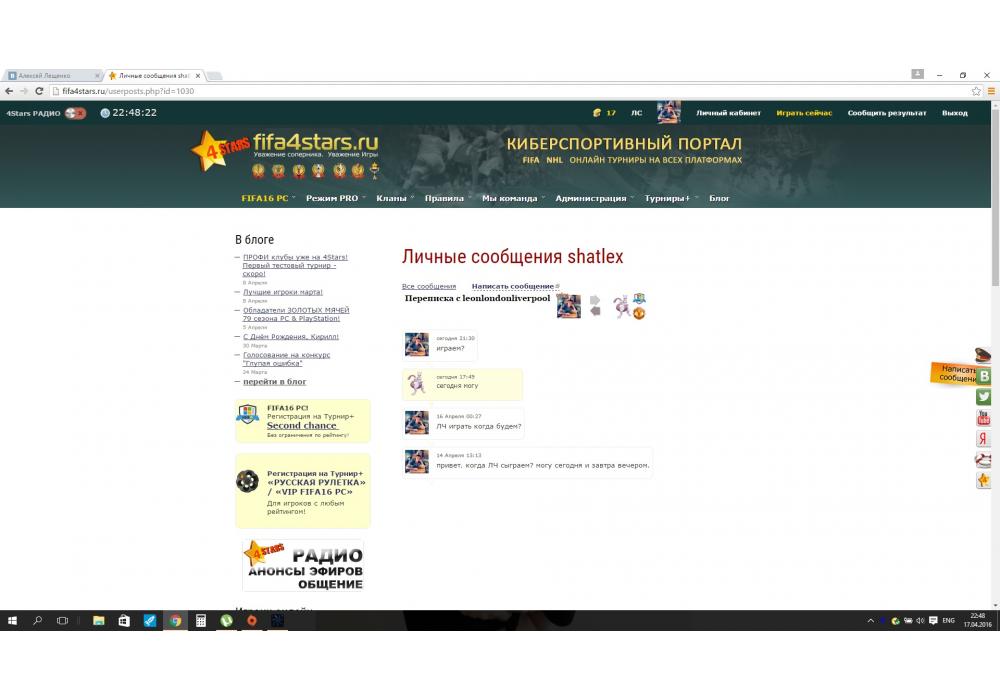Open the Windows Start menu
The image size is (1000, 700).
point(12,620)
